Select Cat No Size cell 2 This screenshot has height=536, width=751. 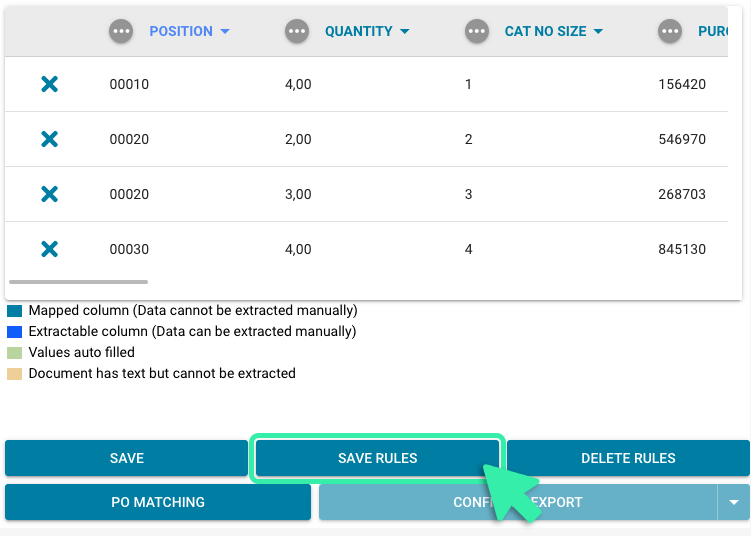click(468, 139)
